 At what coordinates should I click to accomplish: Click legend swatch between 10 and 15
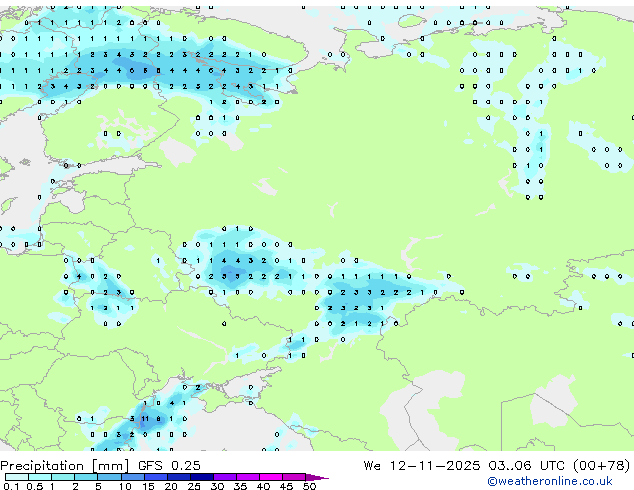[132, 477]
